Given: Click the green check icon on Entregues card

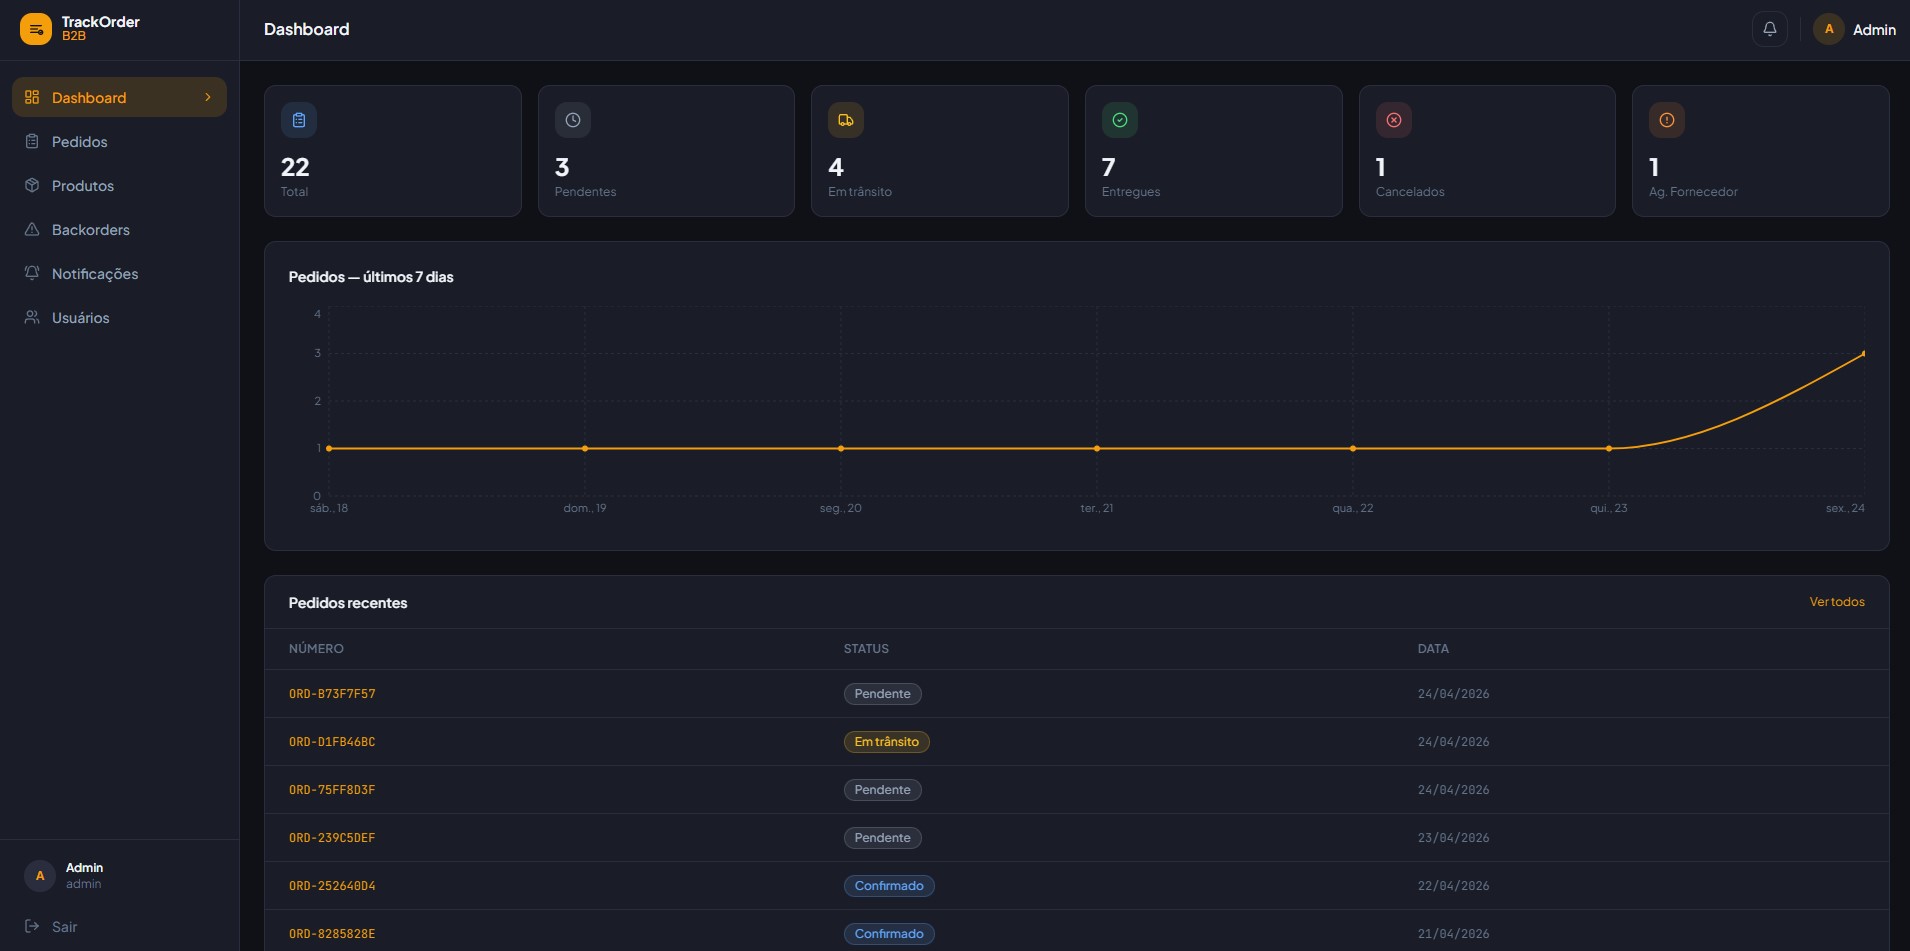Looking at the screenshot, I should tap(1119, 120).
